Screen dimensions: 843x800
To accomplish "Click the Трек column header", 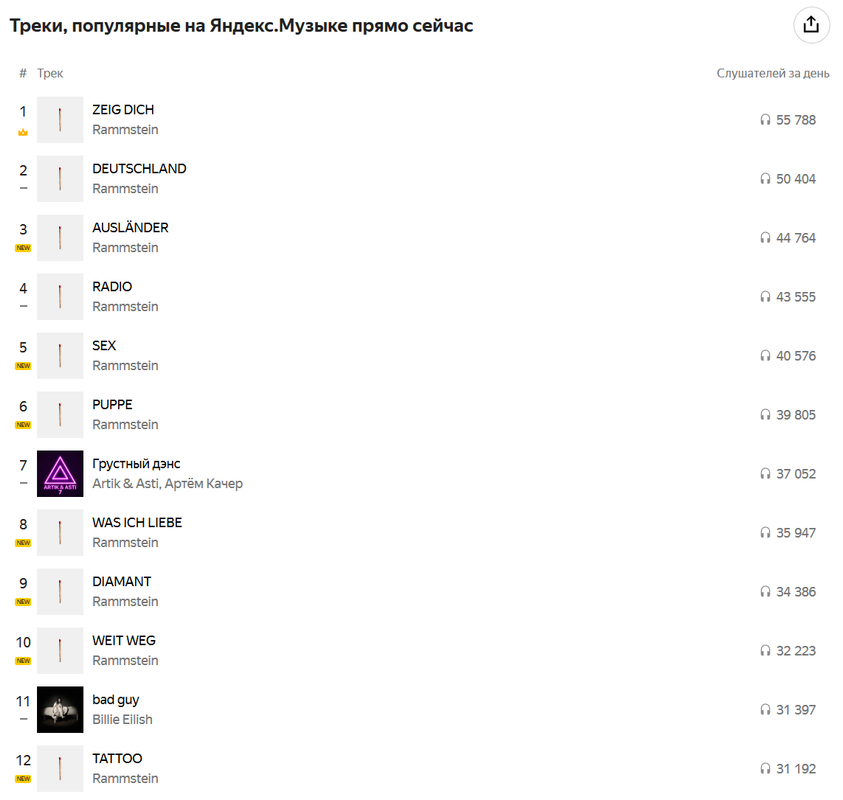I will pyautogui.click(x=50, y=73).
